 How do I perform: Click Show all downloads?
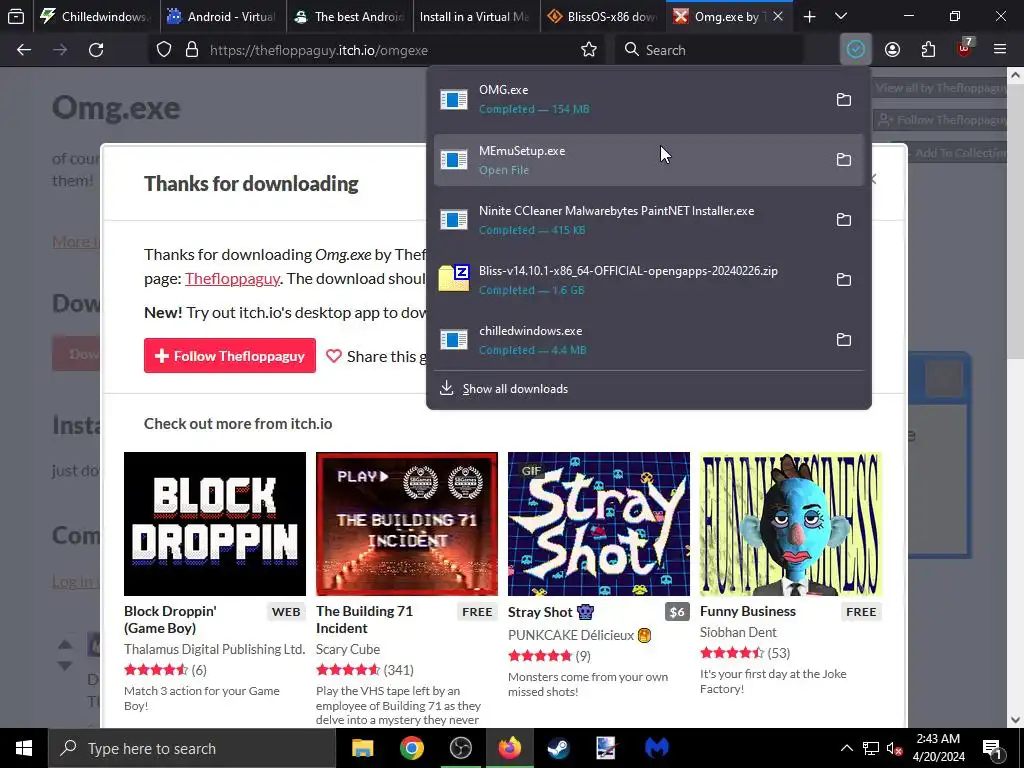[x=515, y=389]
